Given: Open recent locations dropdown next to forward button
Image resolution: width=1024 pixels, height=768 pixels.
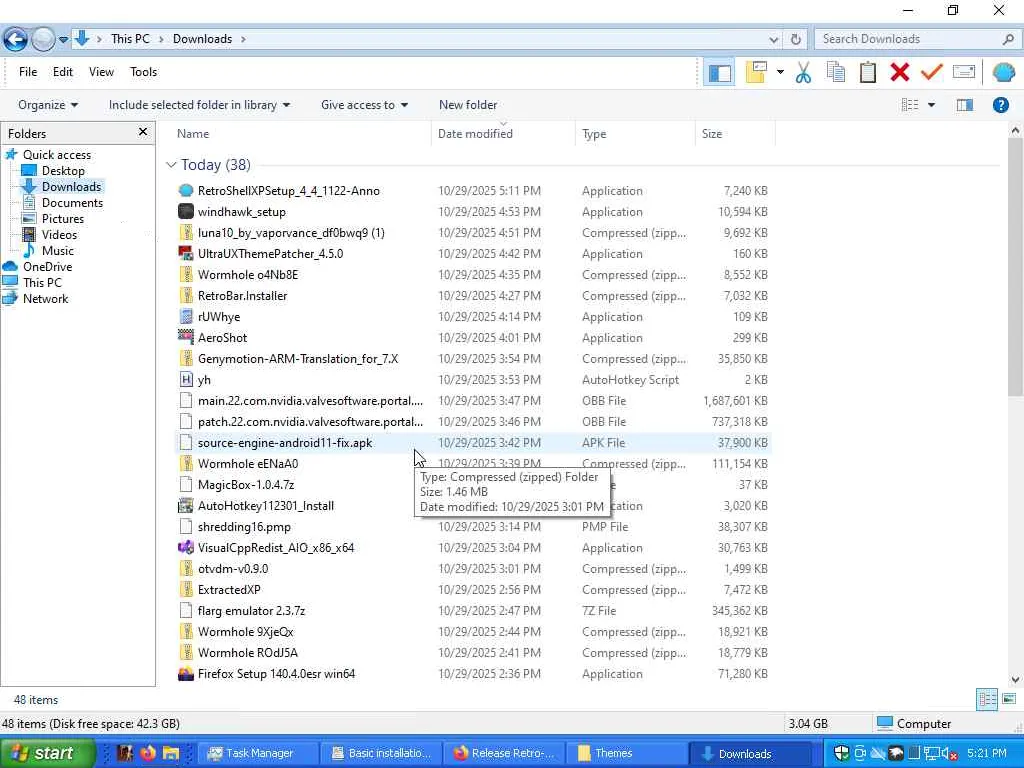Looking at the screenshot, I should (x=63, y=40).
